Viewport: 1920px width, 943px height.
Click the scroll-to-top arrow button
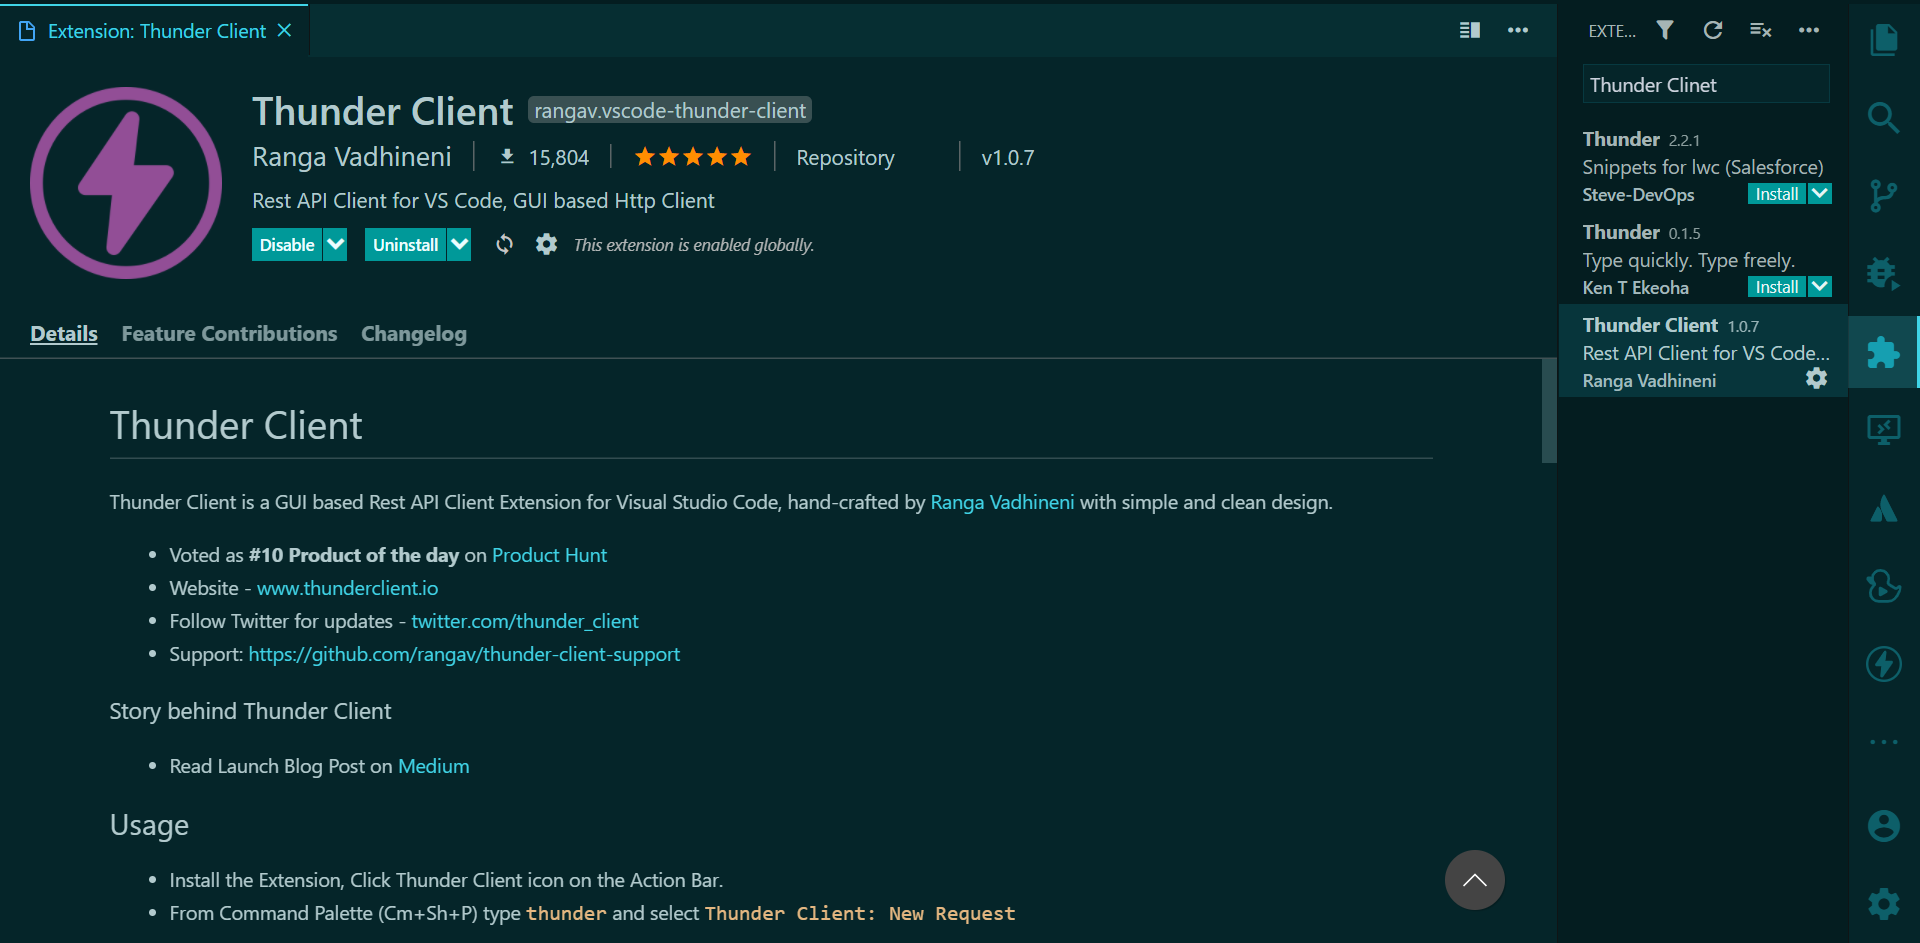click(x=1475, y=880)
